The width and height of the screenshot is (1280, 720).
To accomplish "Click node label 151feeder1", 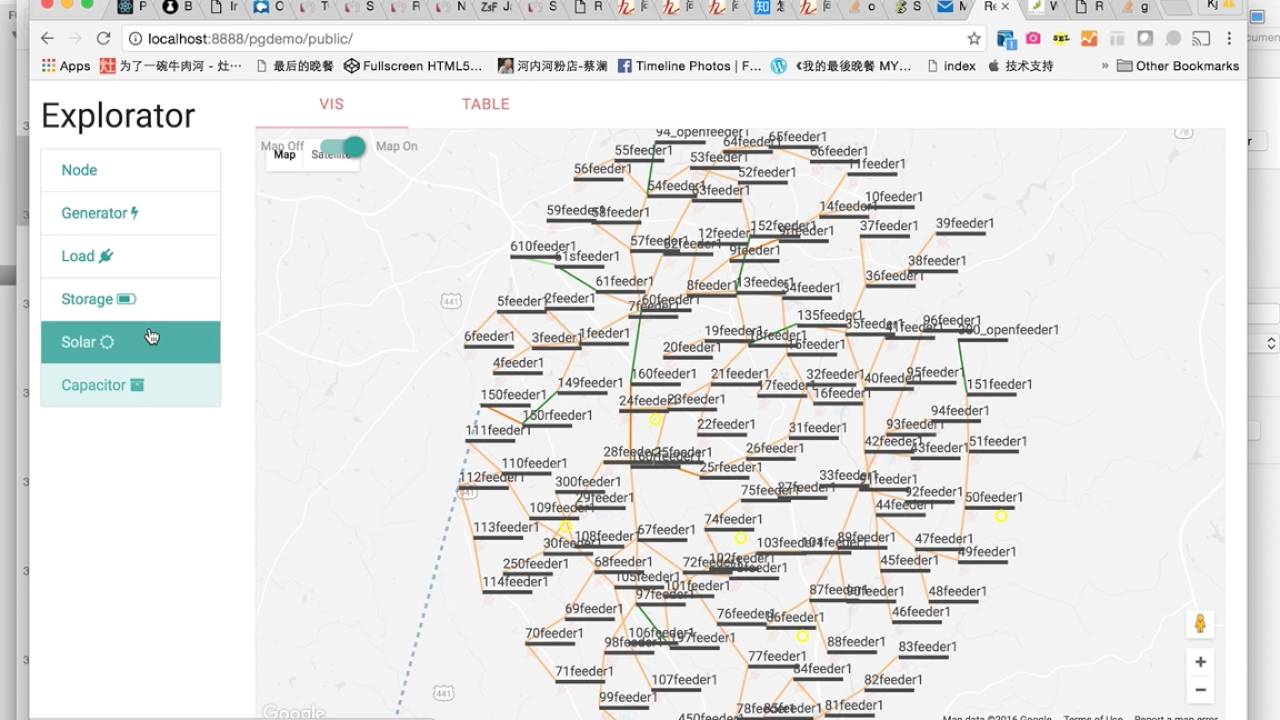I will tap(999, 385).
